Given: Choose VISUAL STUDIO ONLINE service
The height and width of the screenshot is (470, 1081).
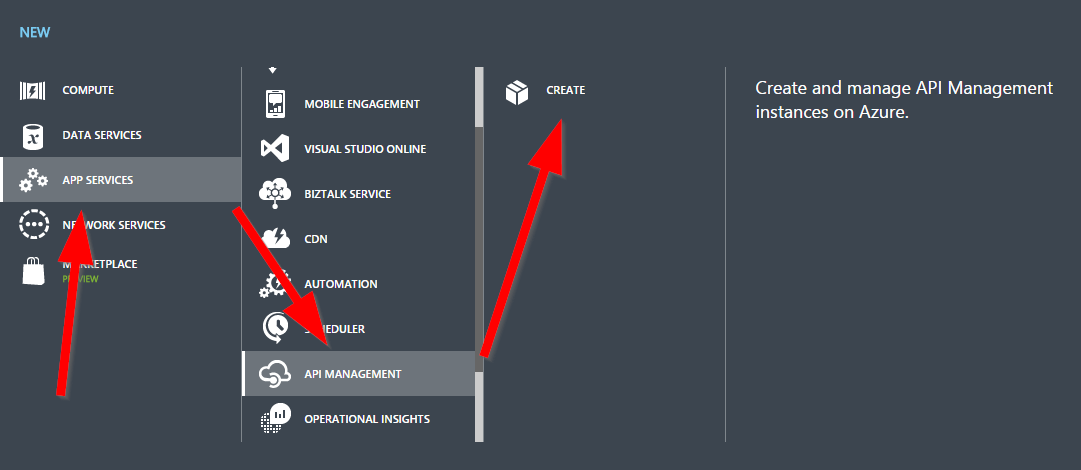Looking at the screenshot, I should click(358, 149).
